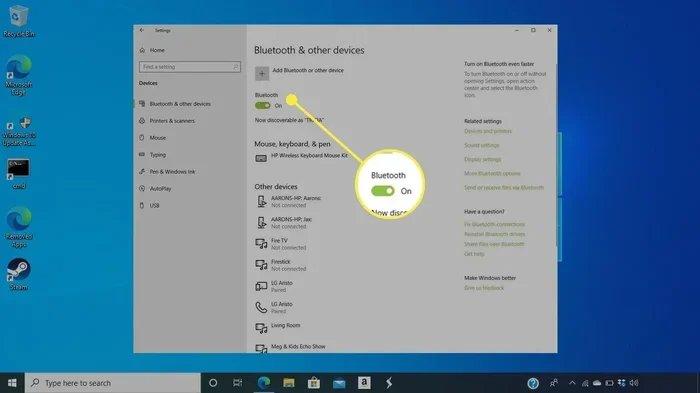Image resolution: width=700 pixels, height=393 pixels.
Task: Click Reinstall Bluetooth drivers link
Action: [x=494, y=234]
